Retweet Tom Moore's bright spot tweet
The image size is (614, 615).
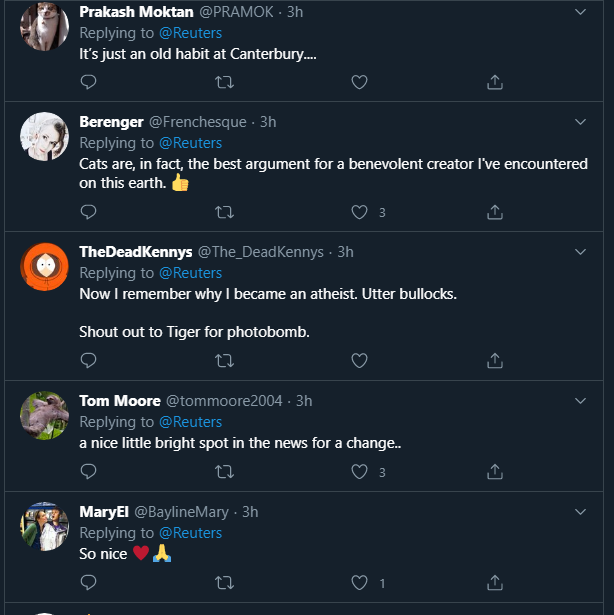(x=225, y=472)
